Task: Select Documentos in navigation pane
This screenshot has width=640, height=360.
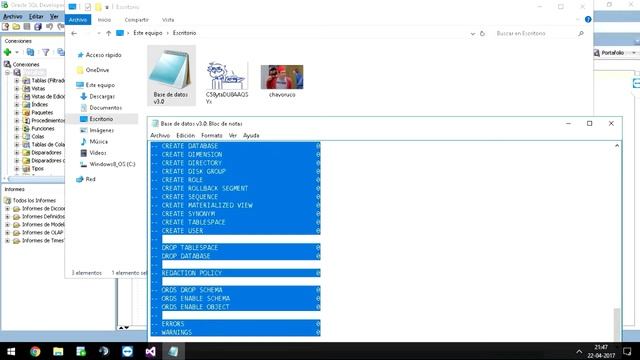Action: click(x=105, y=108)
